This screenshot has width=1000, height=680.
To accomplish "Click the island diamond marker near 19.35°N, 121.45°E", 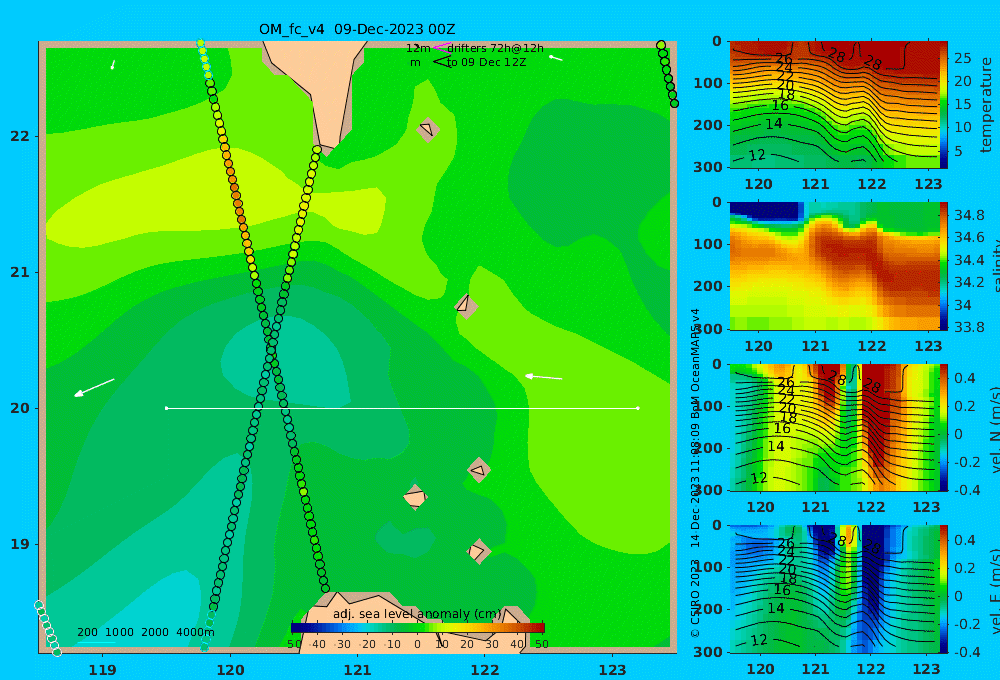I will 415,497.
